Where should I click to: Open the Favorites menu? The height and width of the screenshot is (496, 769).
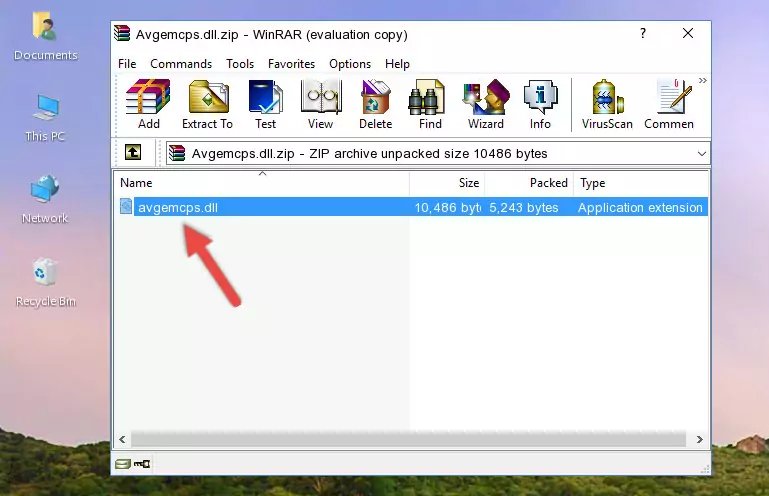tap(291, 64)
